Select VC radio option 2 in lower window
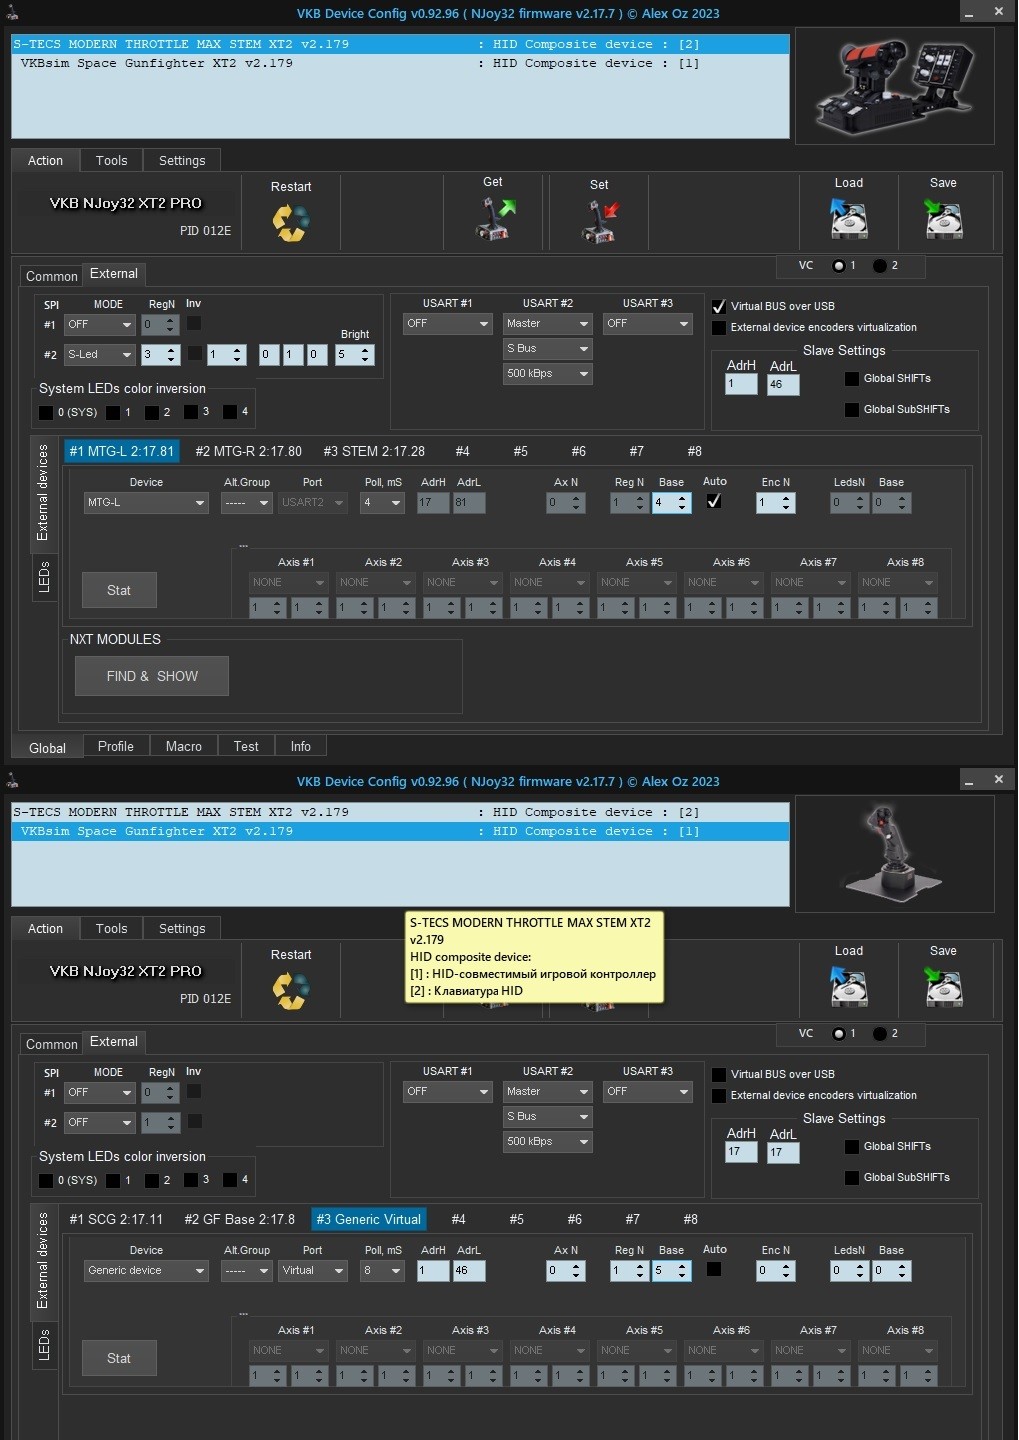The image size is (1019, 1440). click(879, 1034)
